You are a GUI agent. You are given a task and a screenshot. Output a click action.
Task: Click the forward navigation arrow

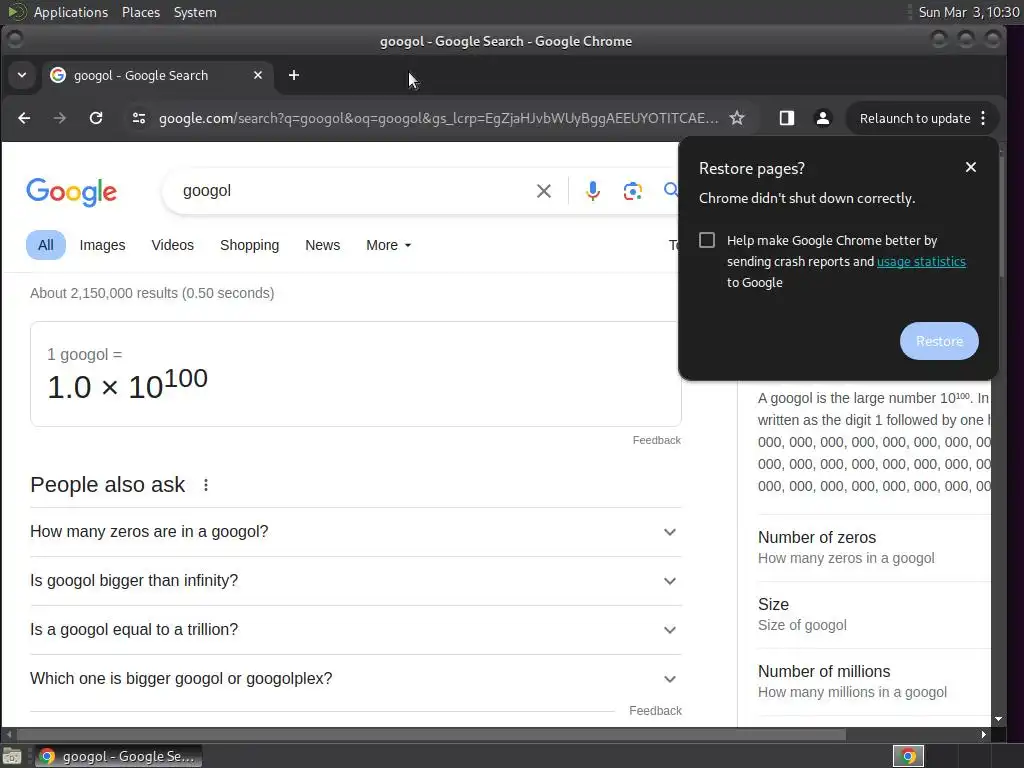point(59,118)
